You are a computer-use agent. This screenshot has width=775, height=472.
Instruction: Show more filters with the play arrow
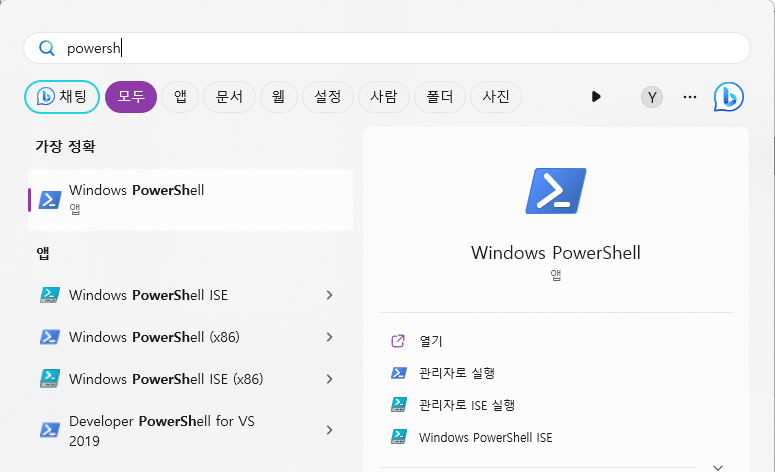click(x=596, y=97)
